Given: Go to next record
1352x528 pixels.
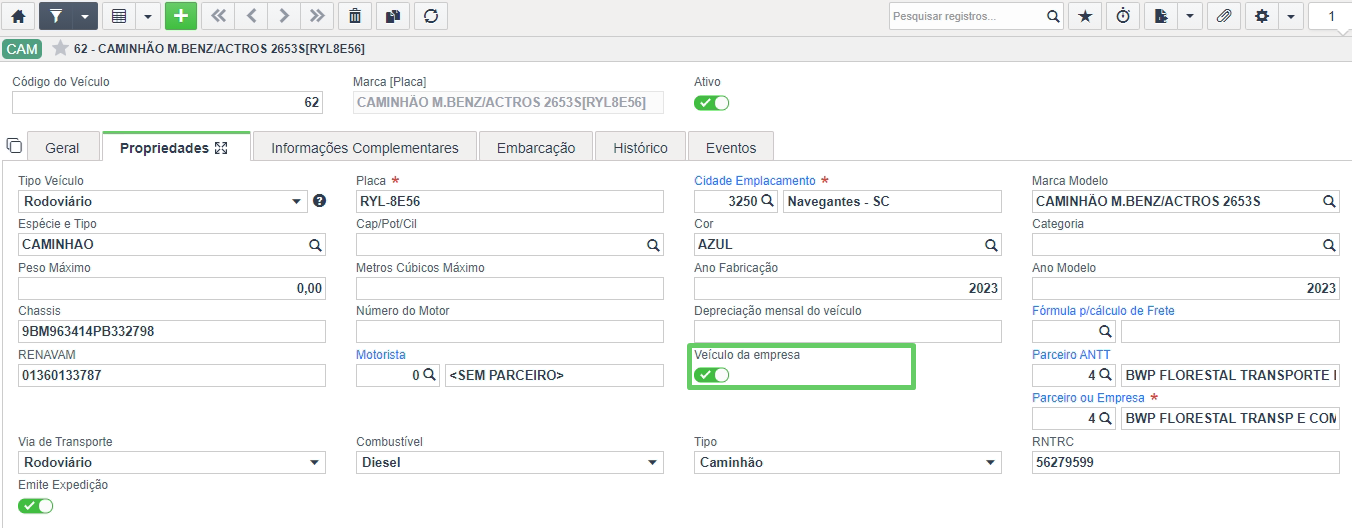Looking at the screenshot, I should point(284,16).
